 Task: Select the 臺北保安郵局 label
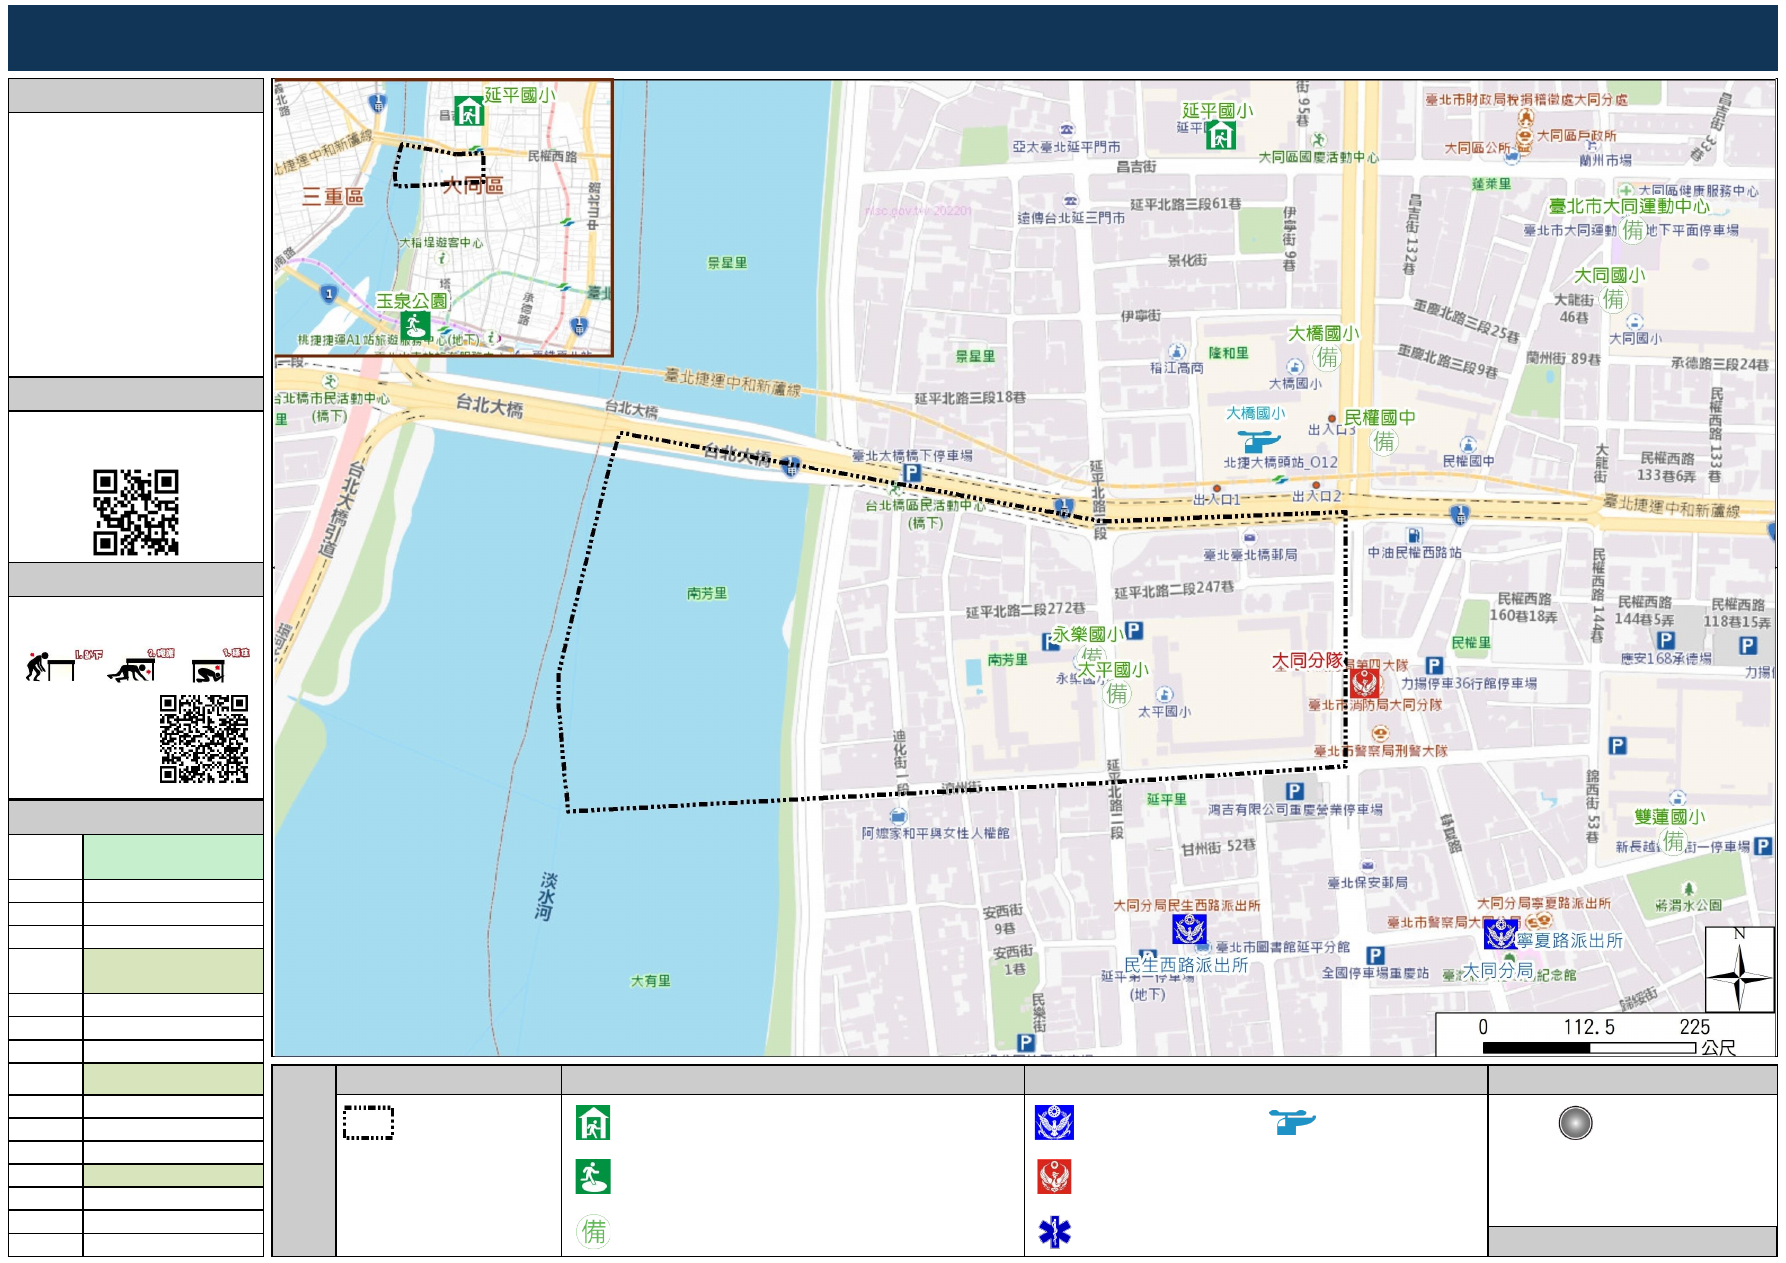point(1368,882)
